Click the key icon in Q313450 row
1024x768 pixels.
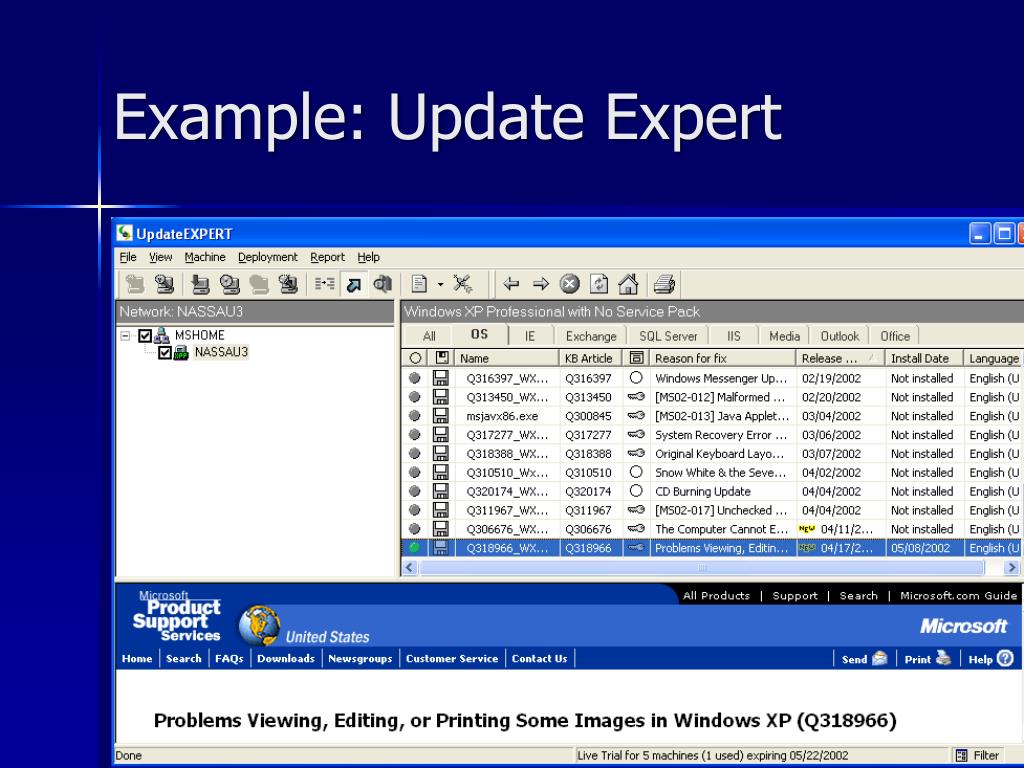pyautogui.click(x=636, y=397)
